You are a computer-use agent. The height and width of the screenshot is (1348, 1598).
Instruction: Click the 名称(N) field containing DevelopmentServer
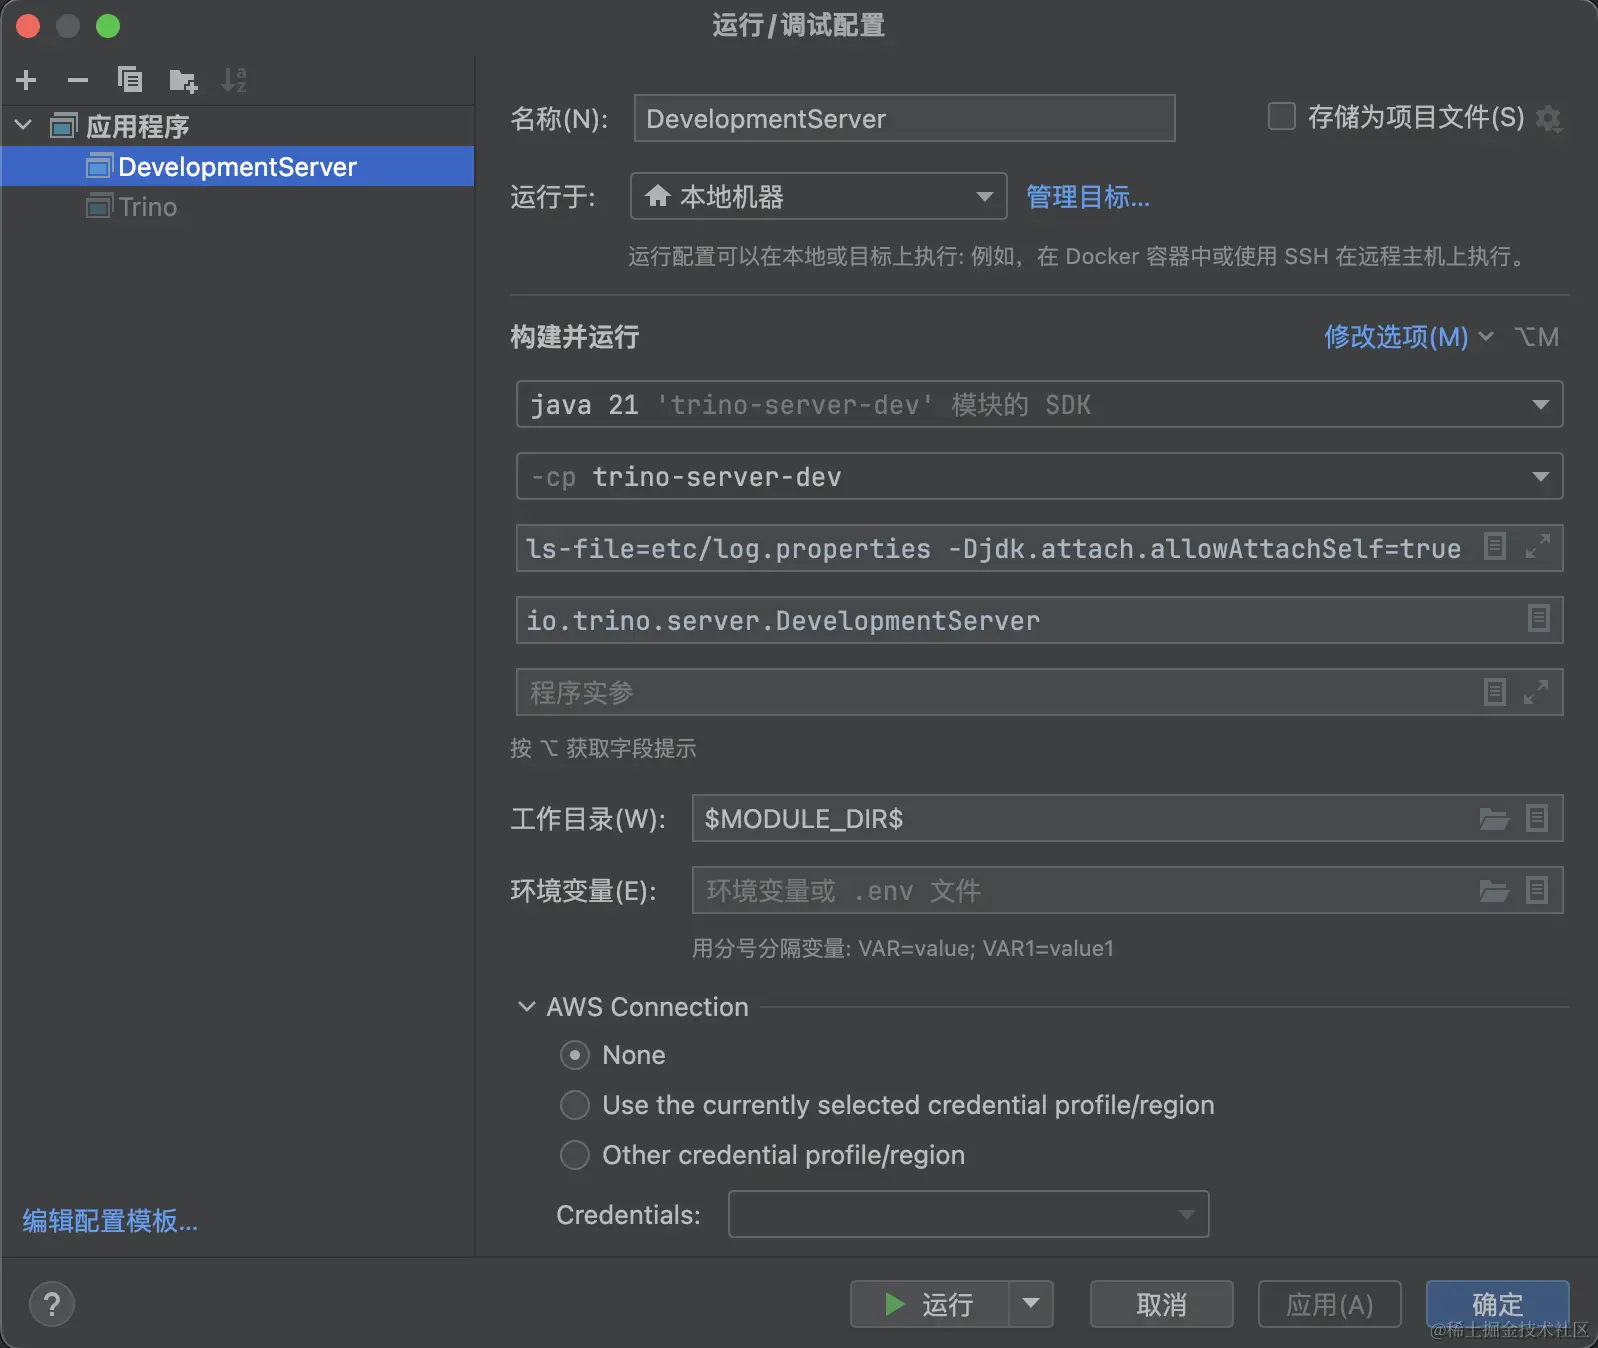click(x=904, y=118)
